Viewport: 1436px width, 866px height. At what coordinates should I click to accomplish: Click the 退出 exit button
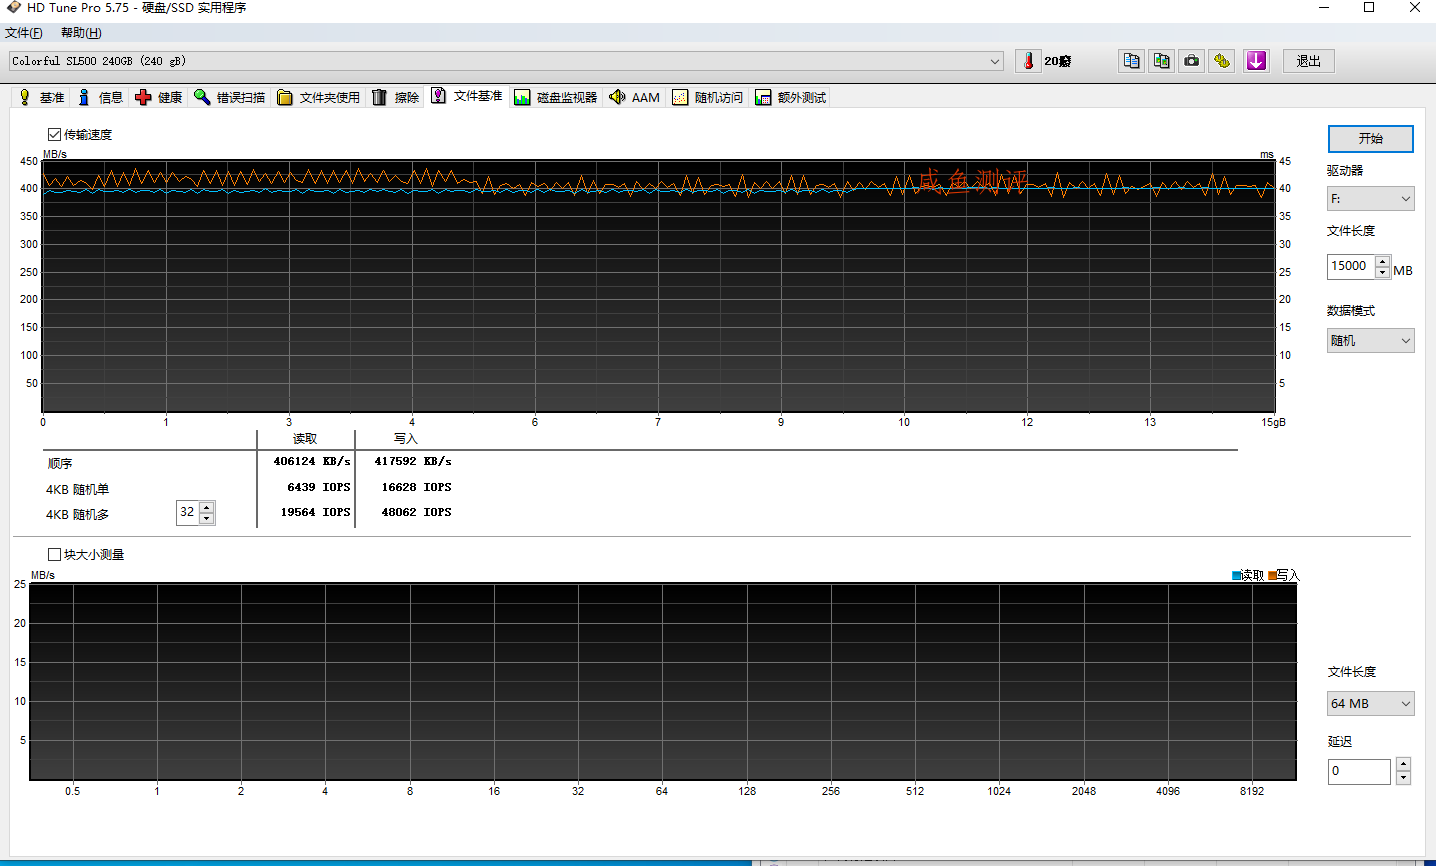tap(1308, 61)
